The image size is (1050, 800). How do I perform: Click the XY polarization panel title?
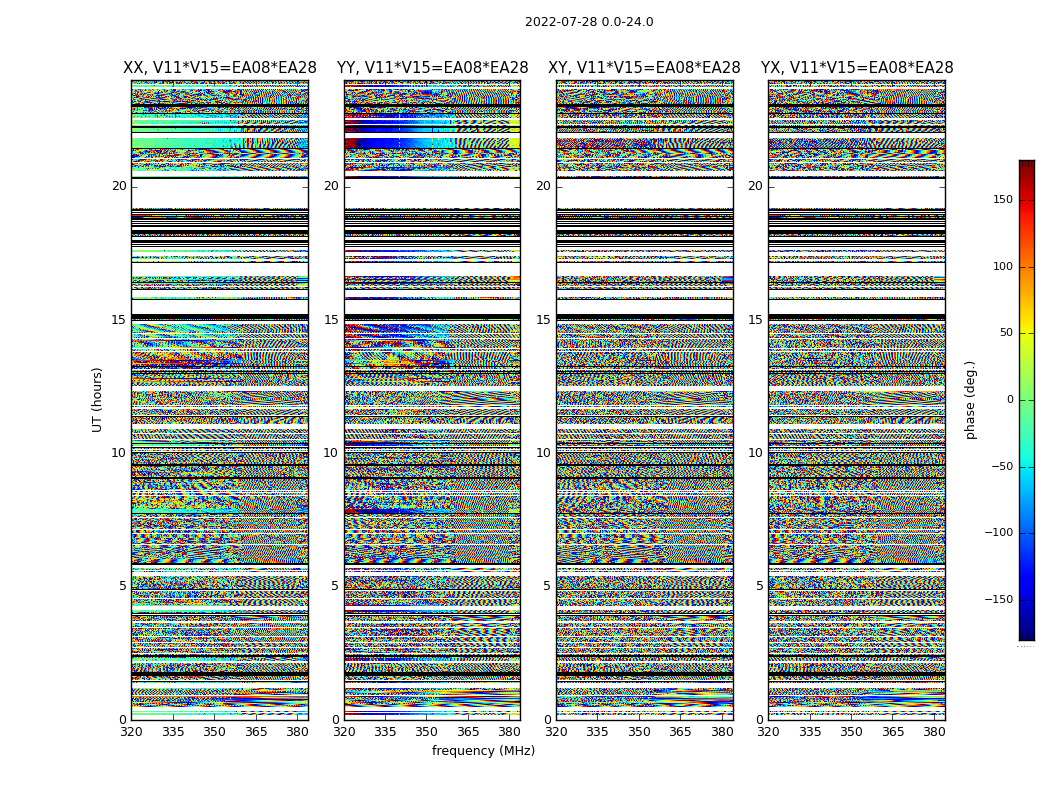click(644, 68)
